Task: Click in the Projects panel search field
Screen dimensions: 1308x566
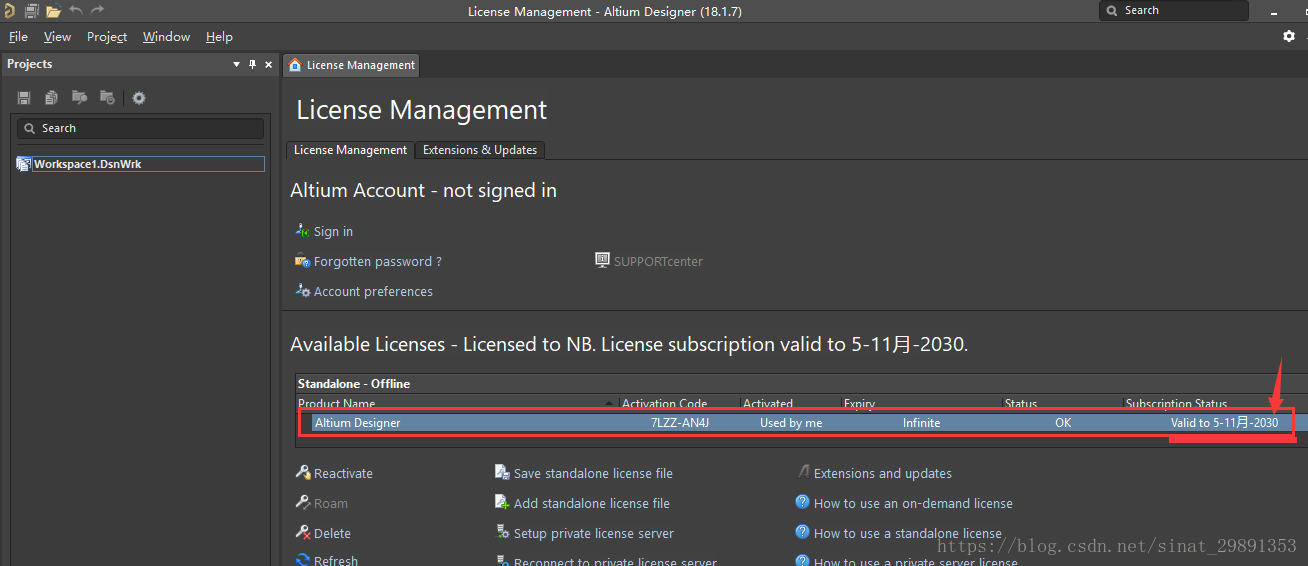Action: click(140, 128)
